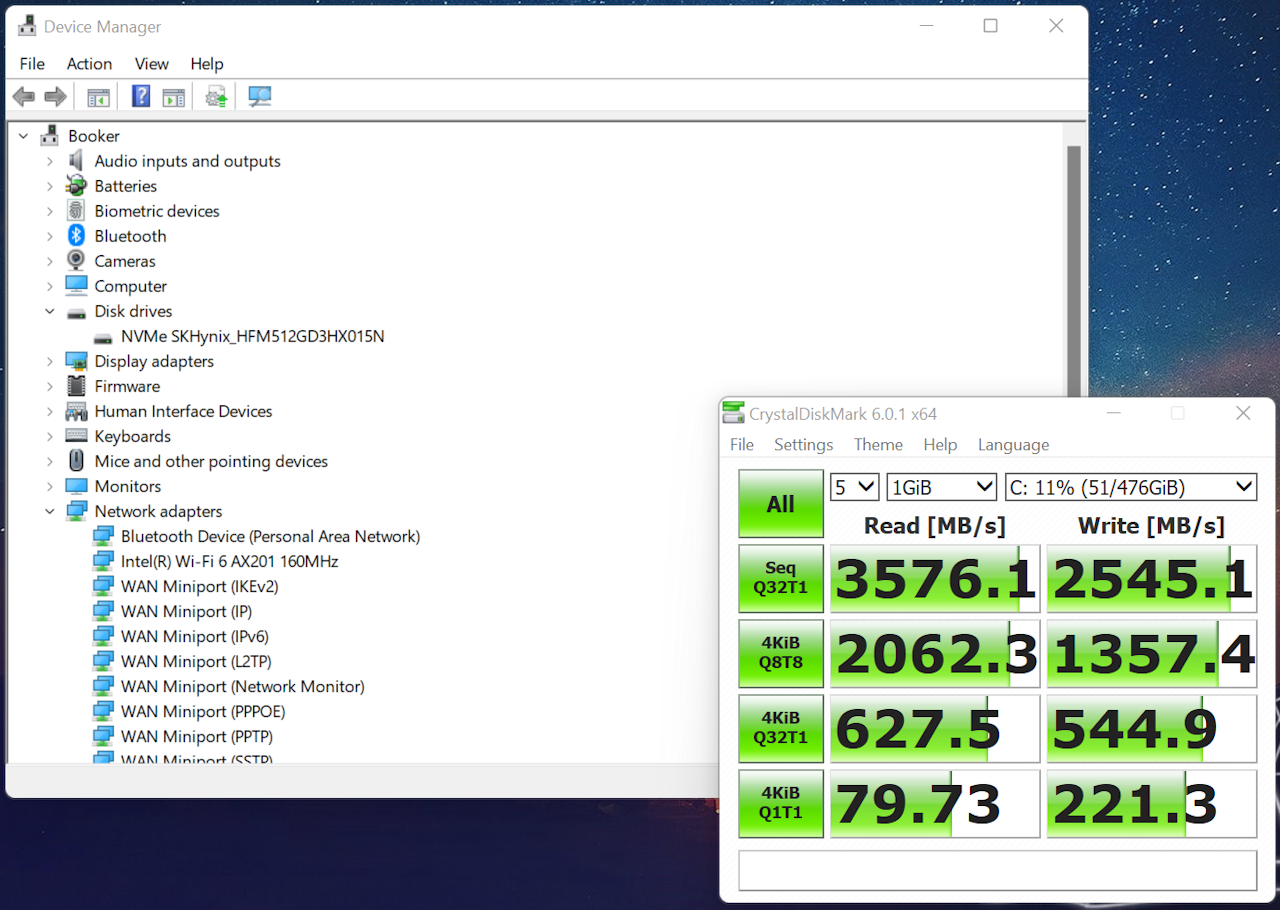The height and width of the screenshot is (910, 1280).
Task: Click the blue Help question-mark toolbar icon
Action: [141, 97]
